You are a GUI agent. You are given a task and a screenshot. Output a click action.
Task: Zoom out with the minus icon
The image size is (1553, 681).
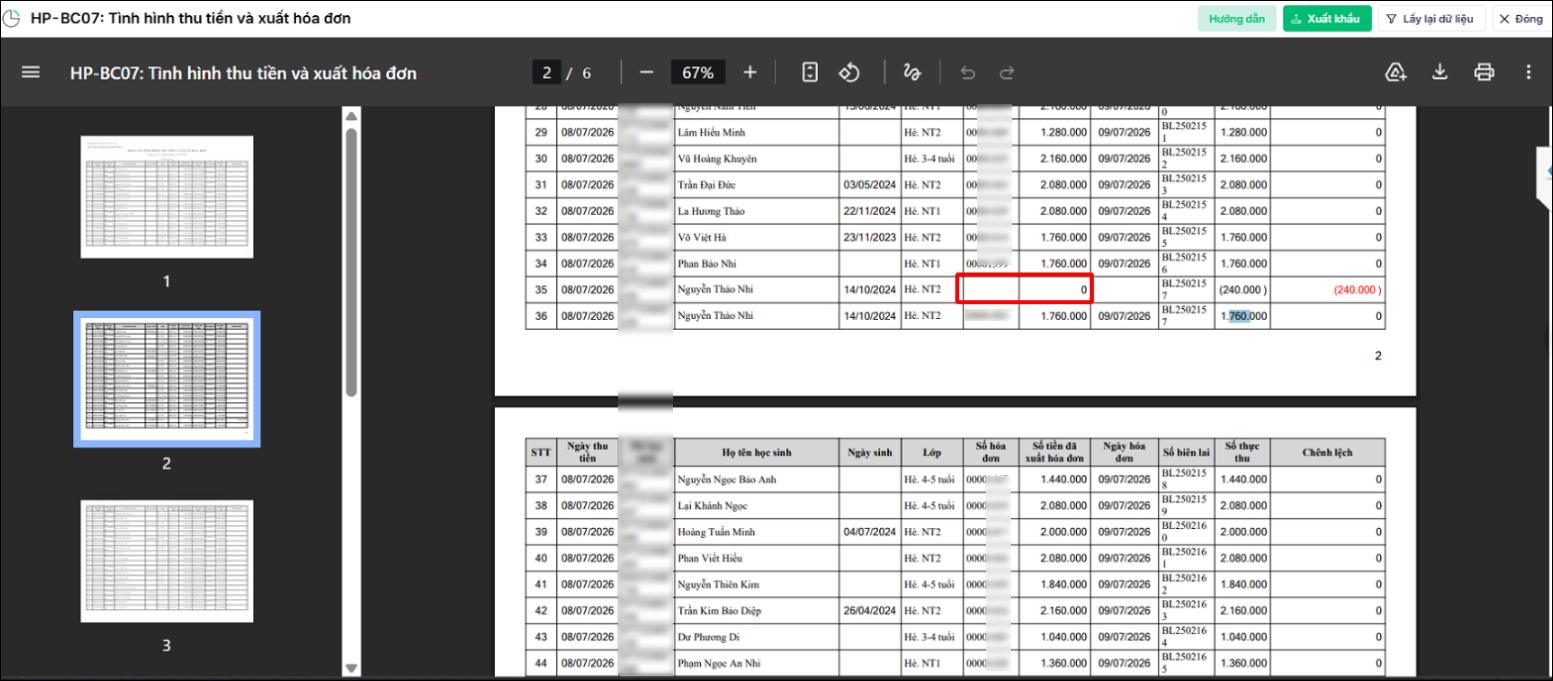point(646,73)
